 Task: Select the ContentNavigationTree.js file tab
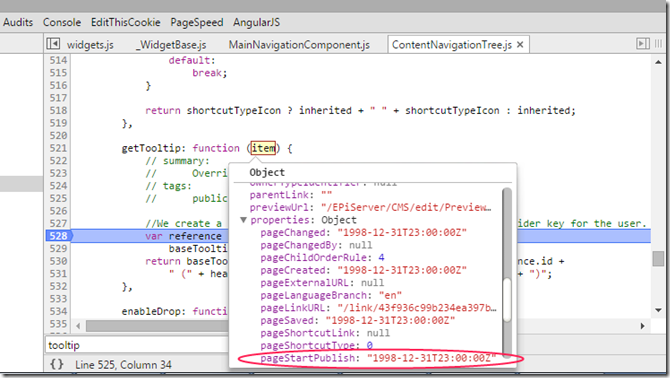pyautogui.click(x=452, y=45)
